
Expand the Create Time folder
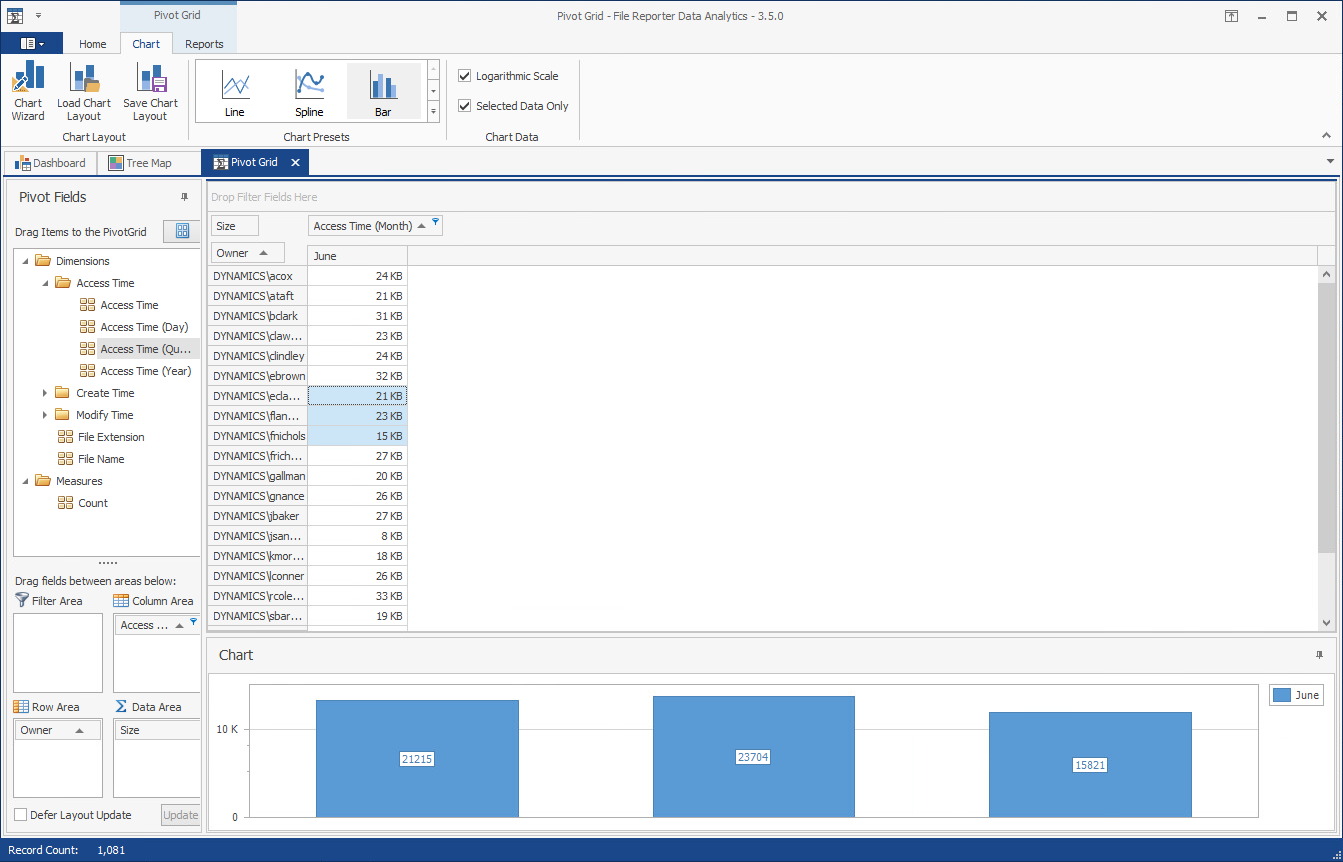pos(45,393)
